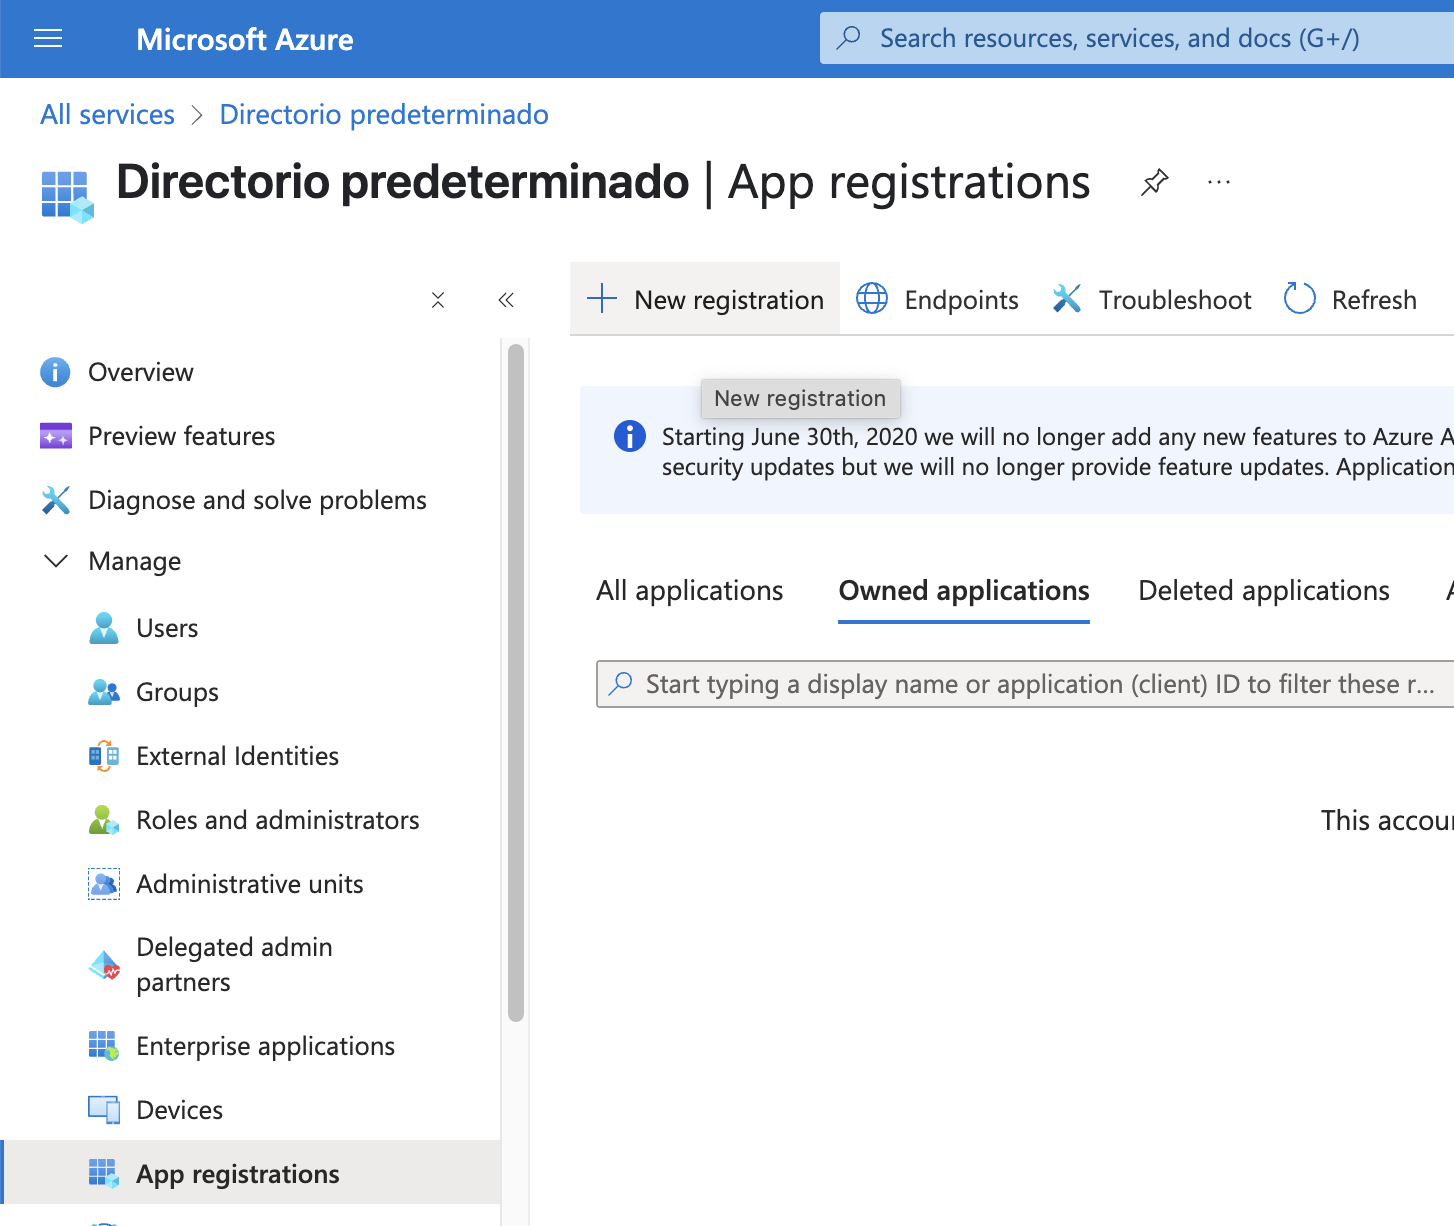
Task: Select the Owned applications tab
Action: (x=964, y=591)
